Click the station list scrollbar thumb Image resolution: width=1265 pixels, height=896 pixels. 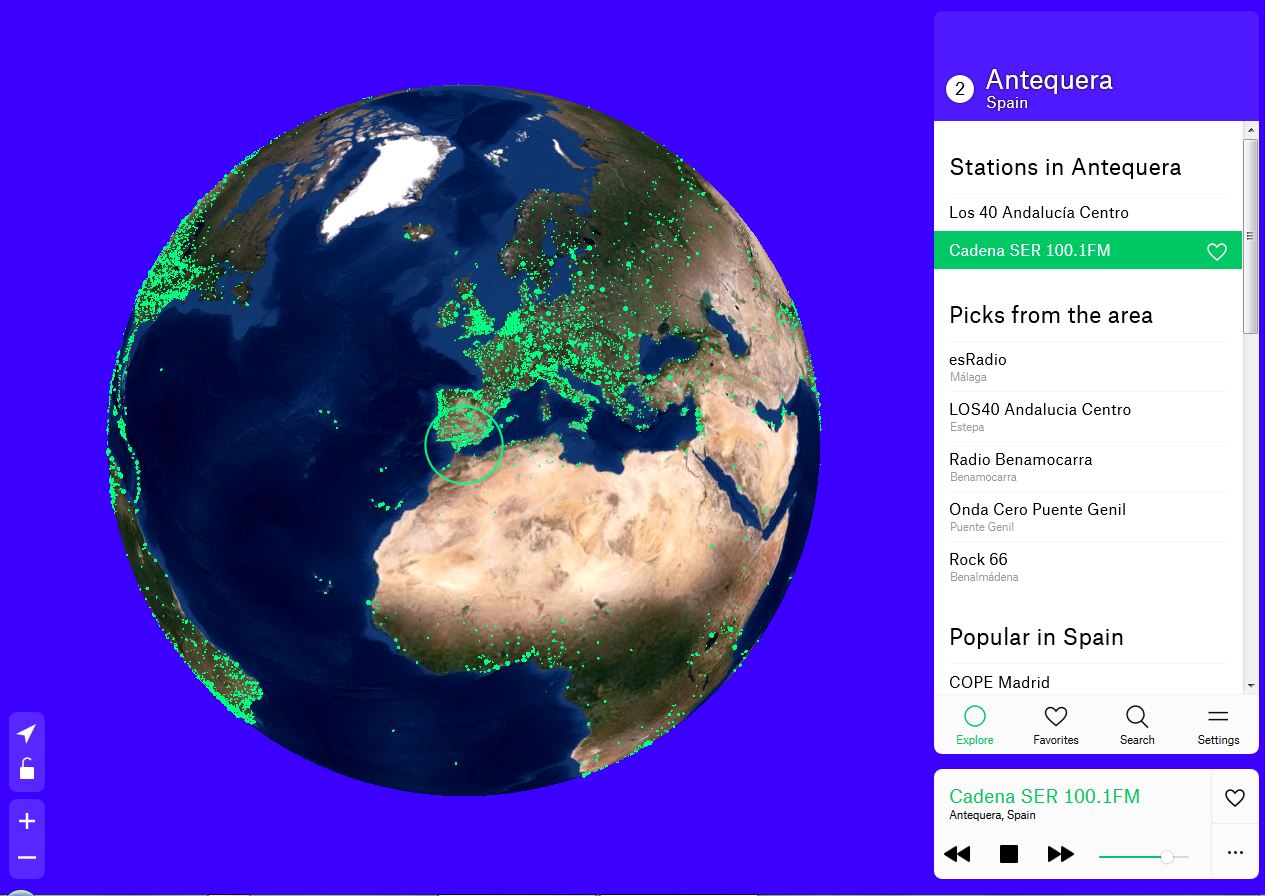[1251, 236]
